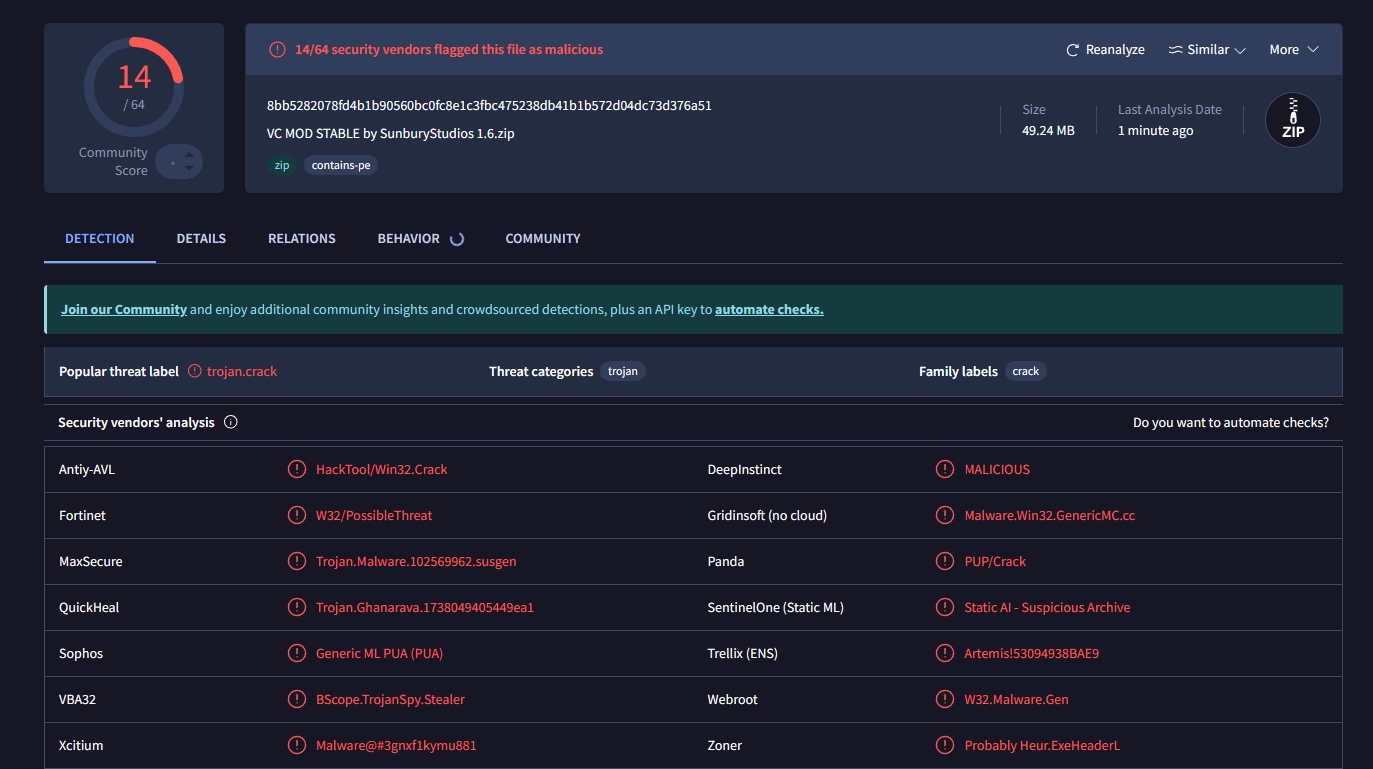Screen dimensions: 1373x769
Task: Click the W32/PossibleThreat result
Action: click(x=374, y=515)
